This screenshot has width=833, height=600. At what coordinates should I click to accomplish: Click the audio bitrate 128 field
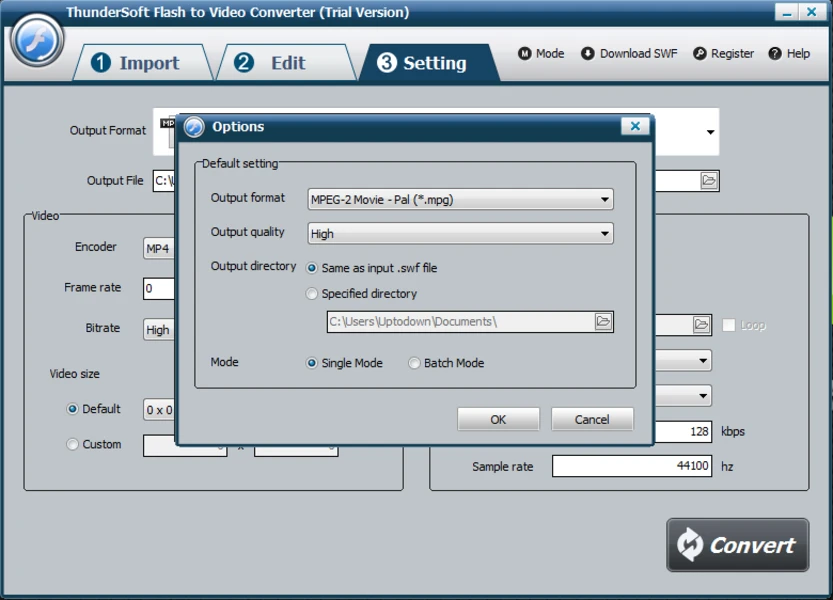(683, 432)
